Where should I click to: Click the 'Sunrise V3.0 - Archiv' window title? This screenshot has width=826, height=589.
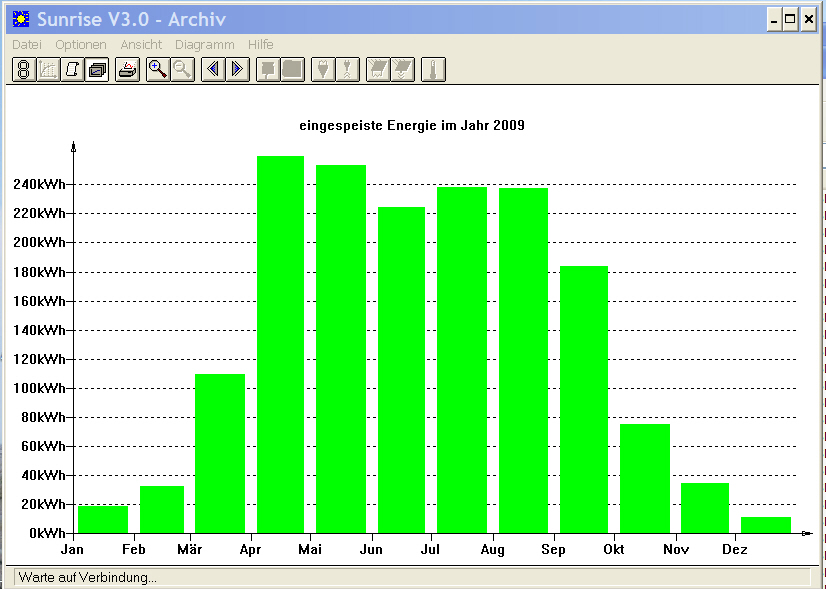click(132, 19)
